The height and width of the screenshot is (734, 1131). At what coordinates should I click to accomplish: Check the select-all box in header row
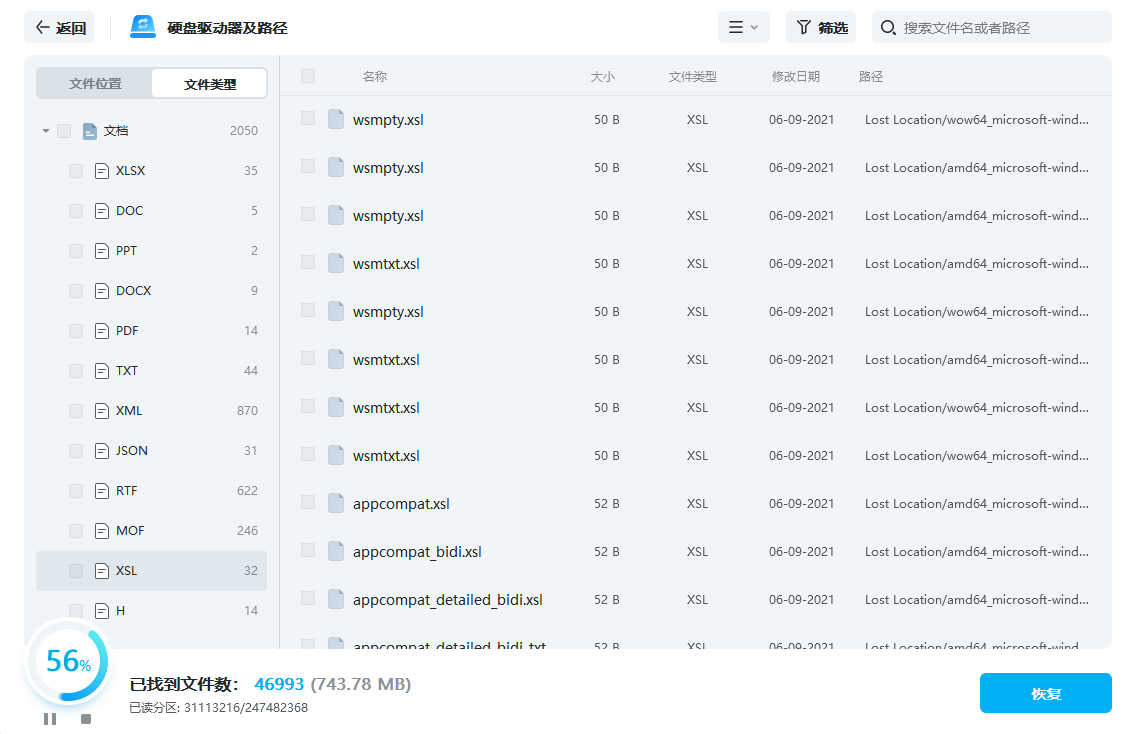[x=308, y=76]
